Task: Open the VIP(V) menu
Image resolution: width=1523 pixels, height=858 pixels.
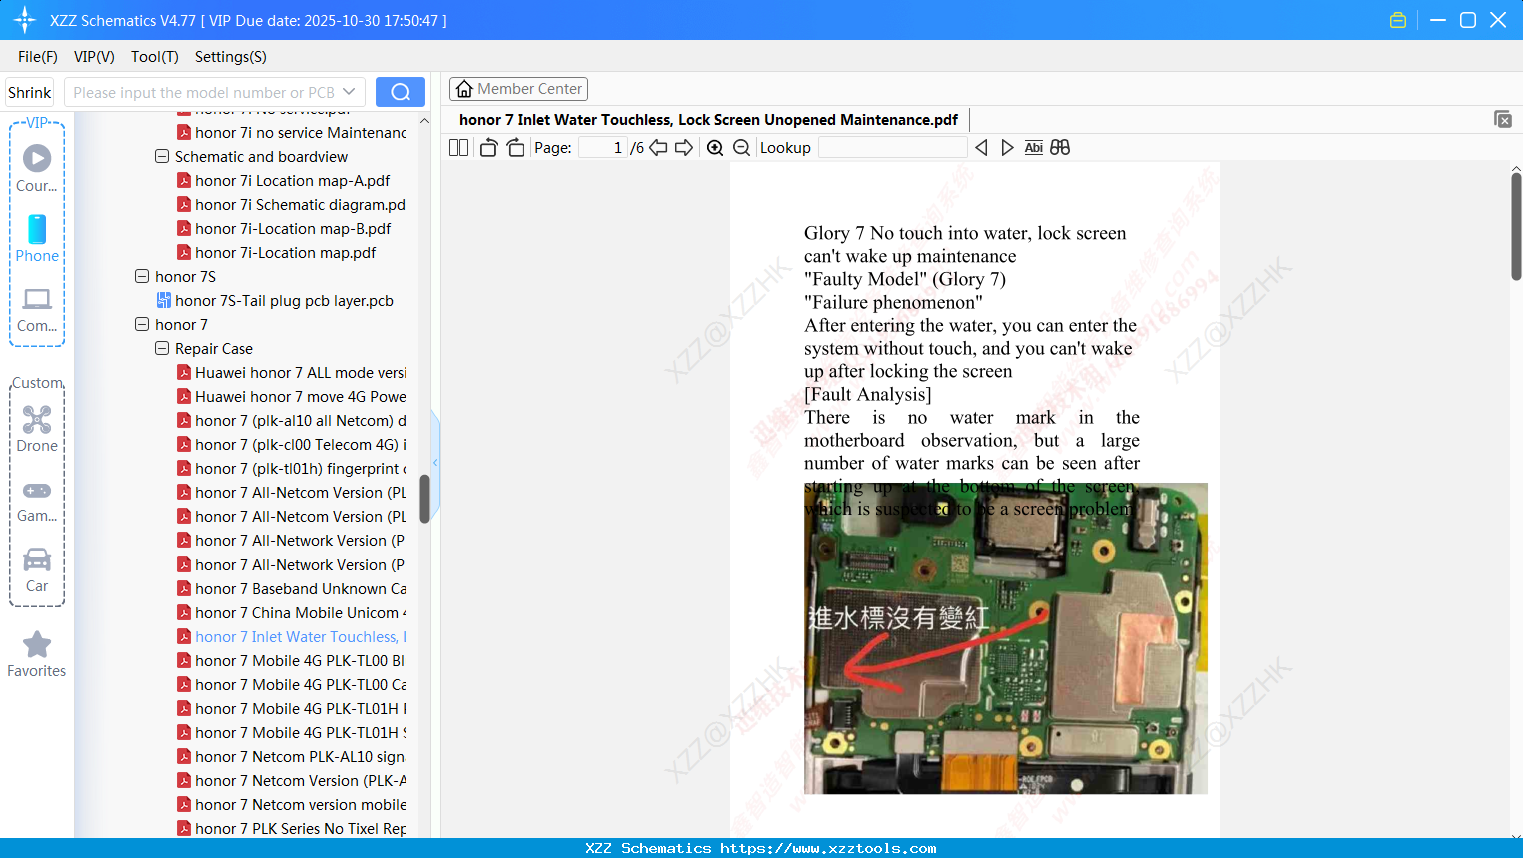Action: (94, 57)
